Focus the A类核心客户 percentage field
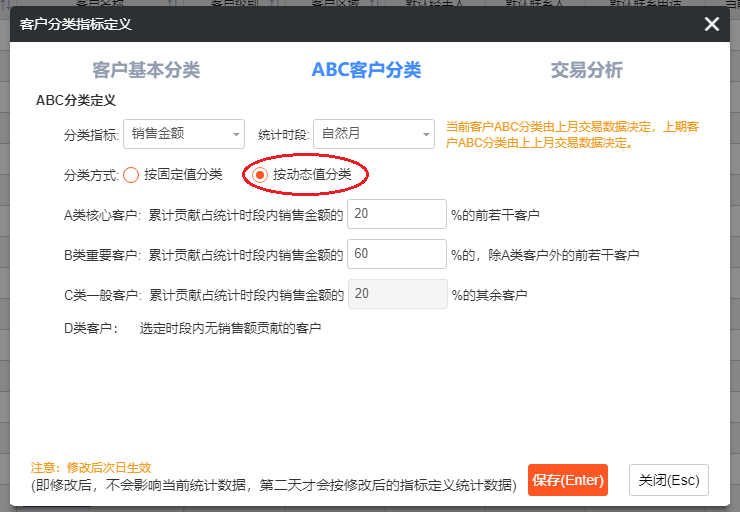740x512 pixels. click(396, 214)
